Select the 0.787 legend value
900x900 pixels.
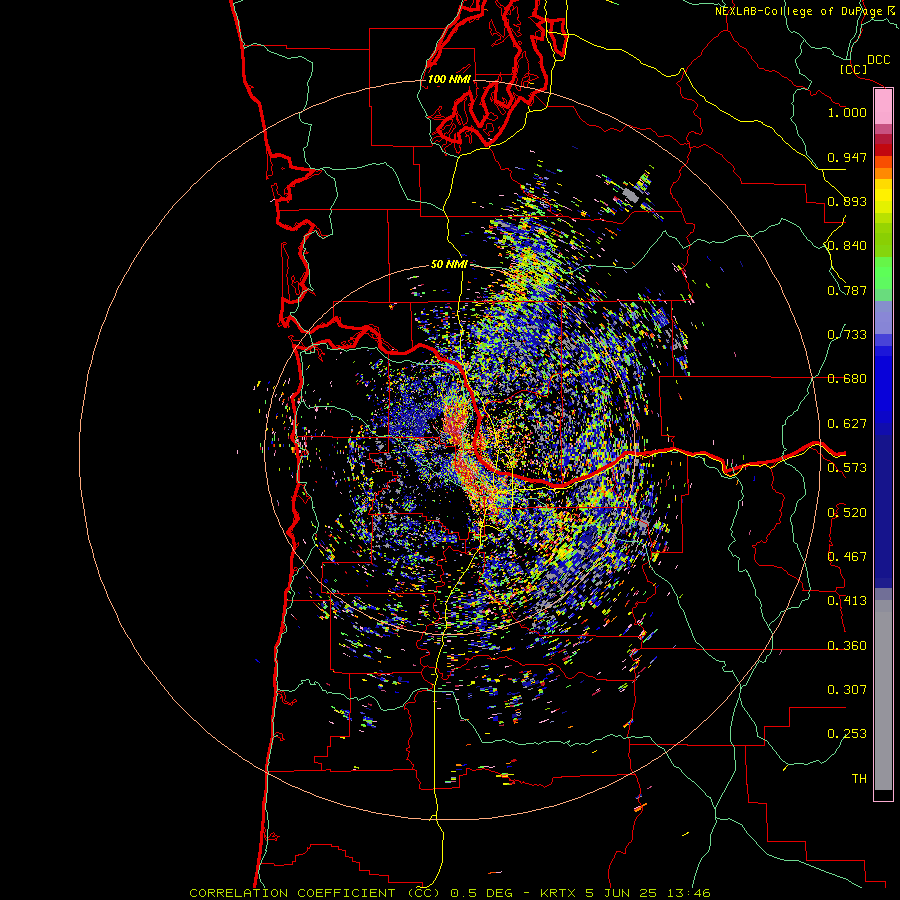click(847, 290)
